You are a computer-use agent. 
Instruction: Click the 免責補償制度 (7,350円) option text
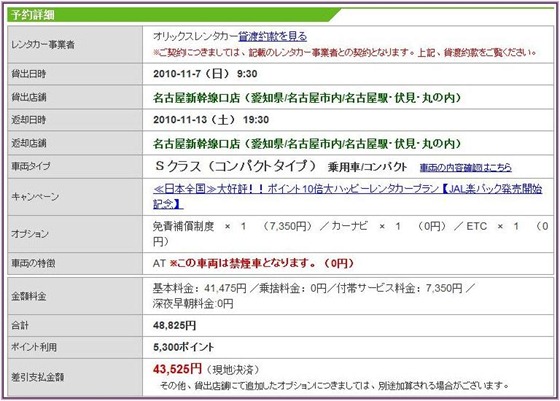pos(233,226)
